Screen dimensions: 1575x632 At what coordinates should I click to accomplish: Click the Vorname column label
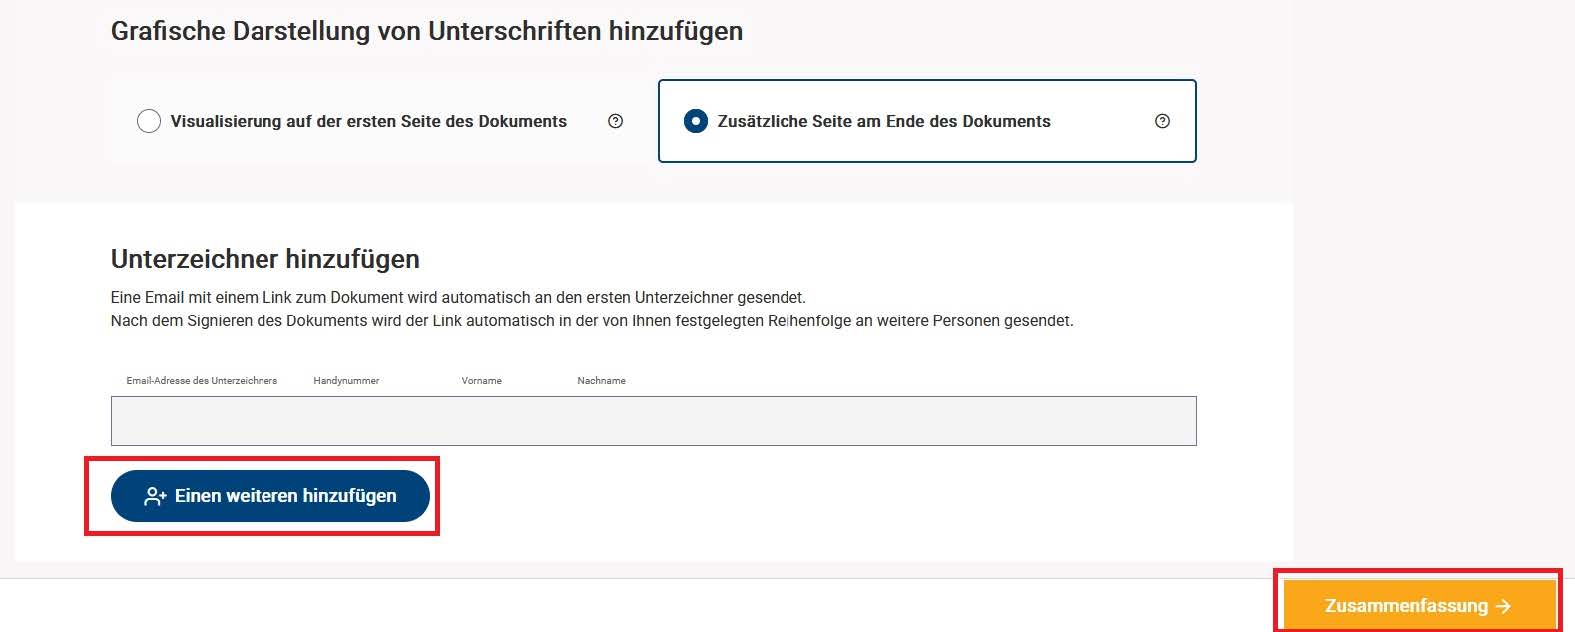point(482,381)
